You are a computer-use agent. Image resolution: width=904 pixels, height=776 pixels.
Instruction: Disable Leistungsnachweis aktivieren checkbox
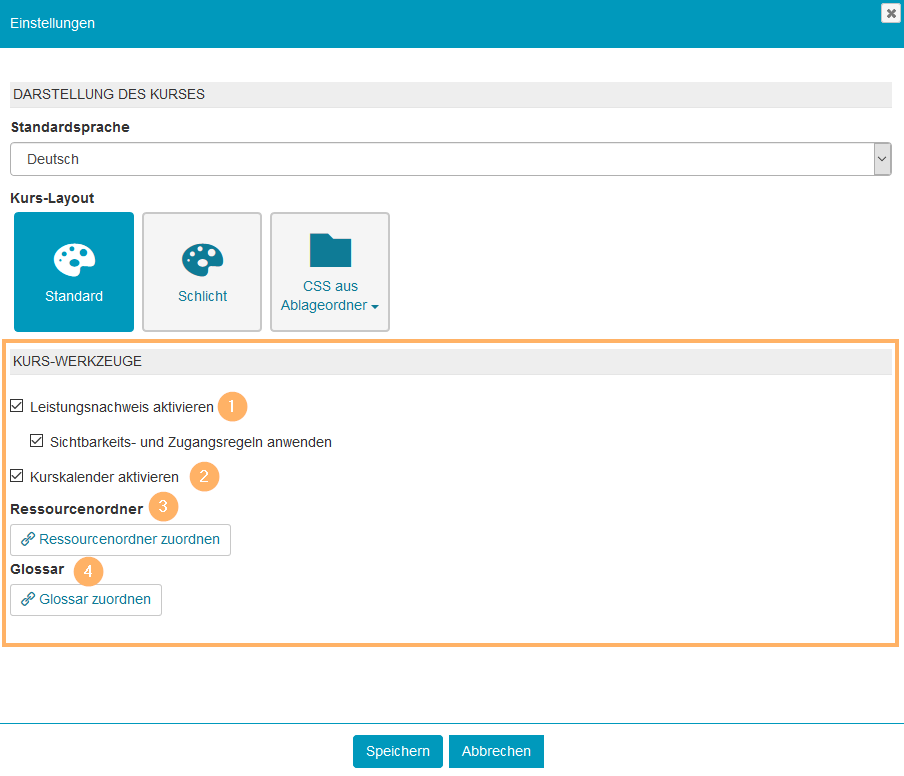[x=17, y=407]
